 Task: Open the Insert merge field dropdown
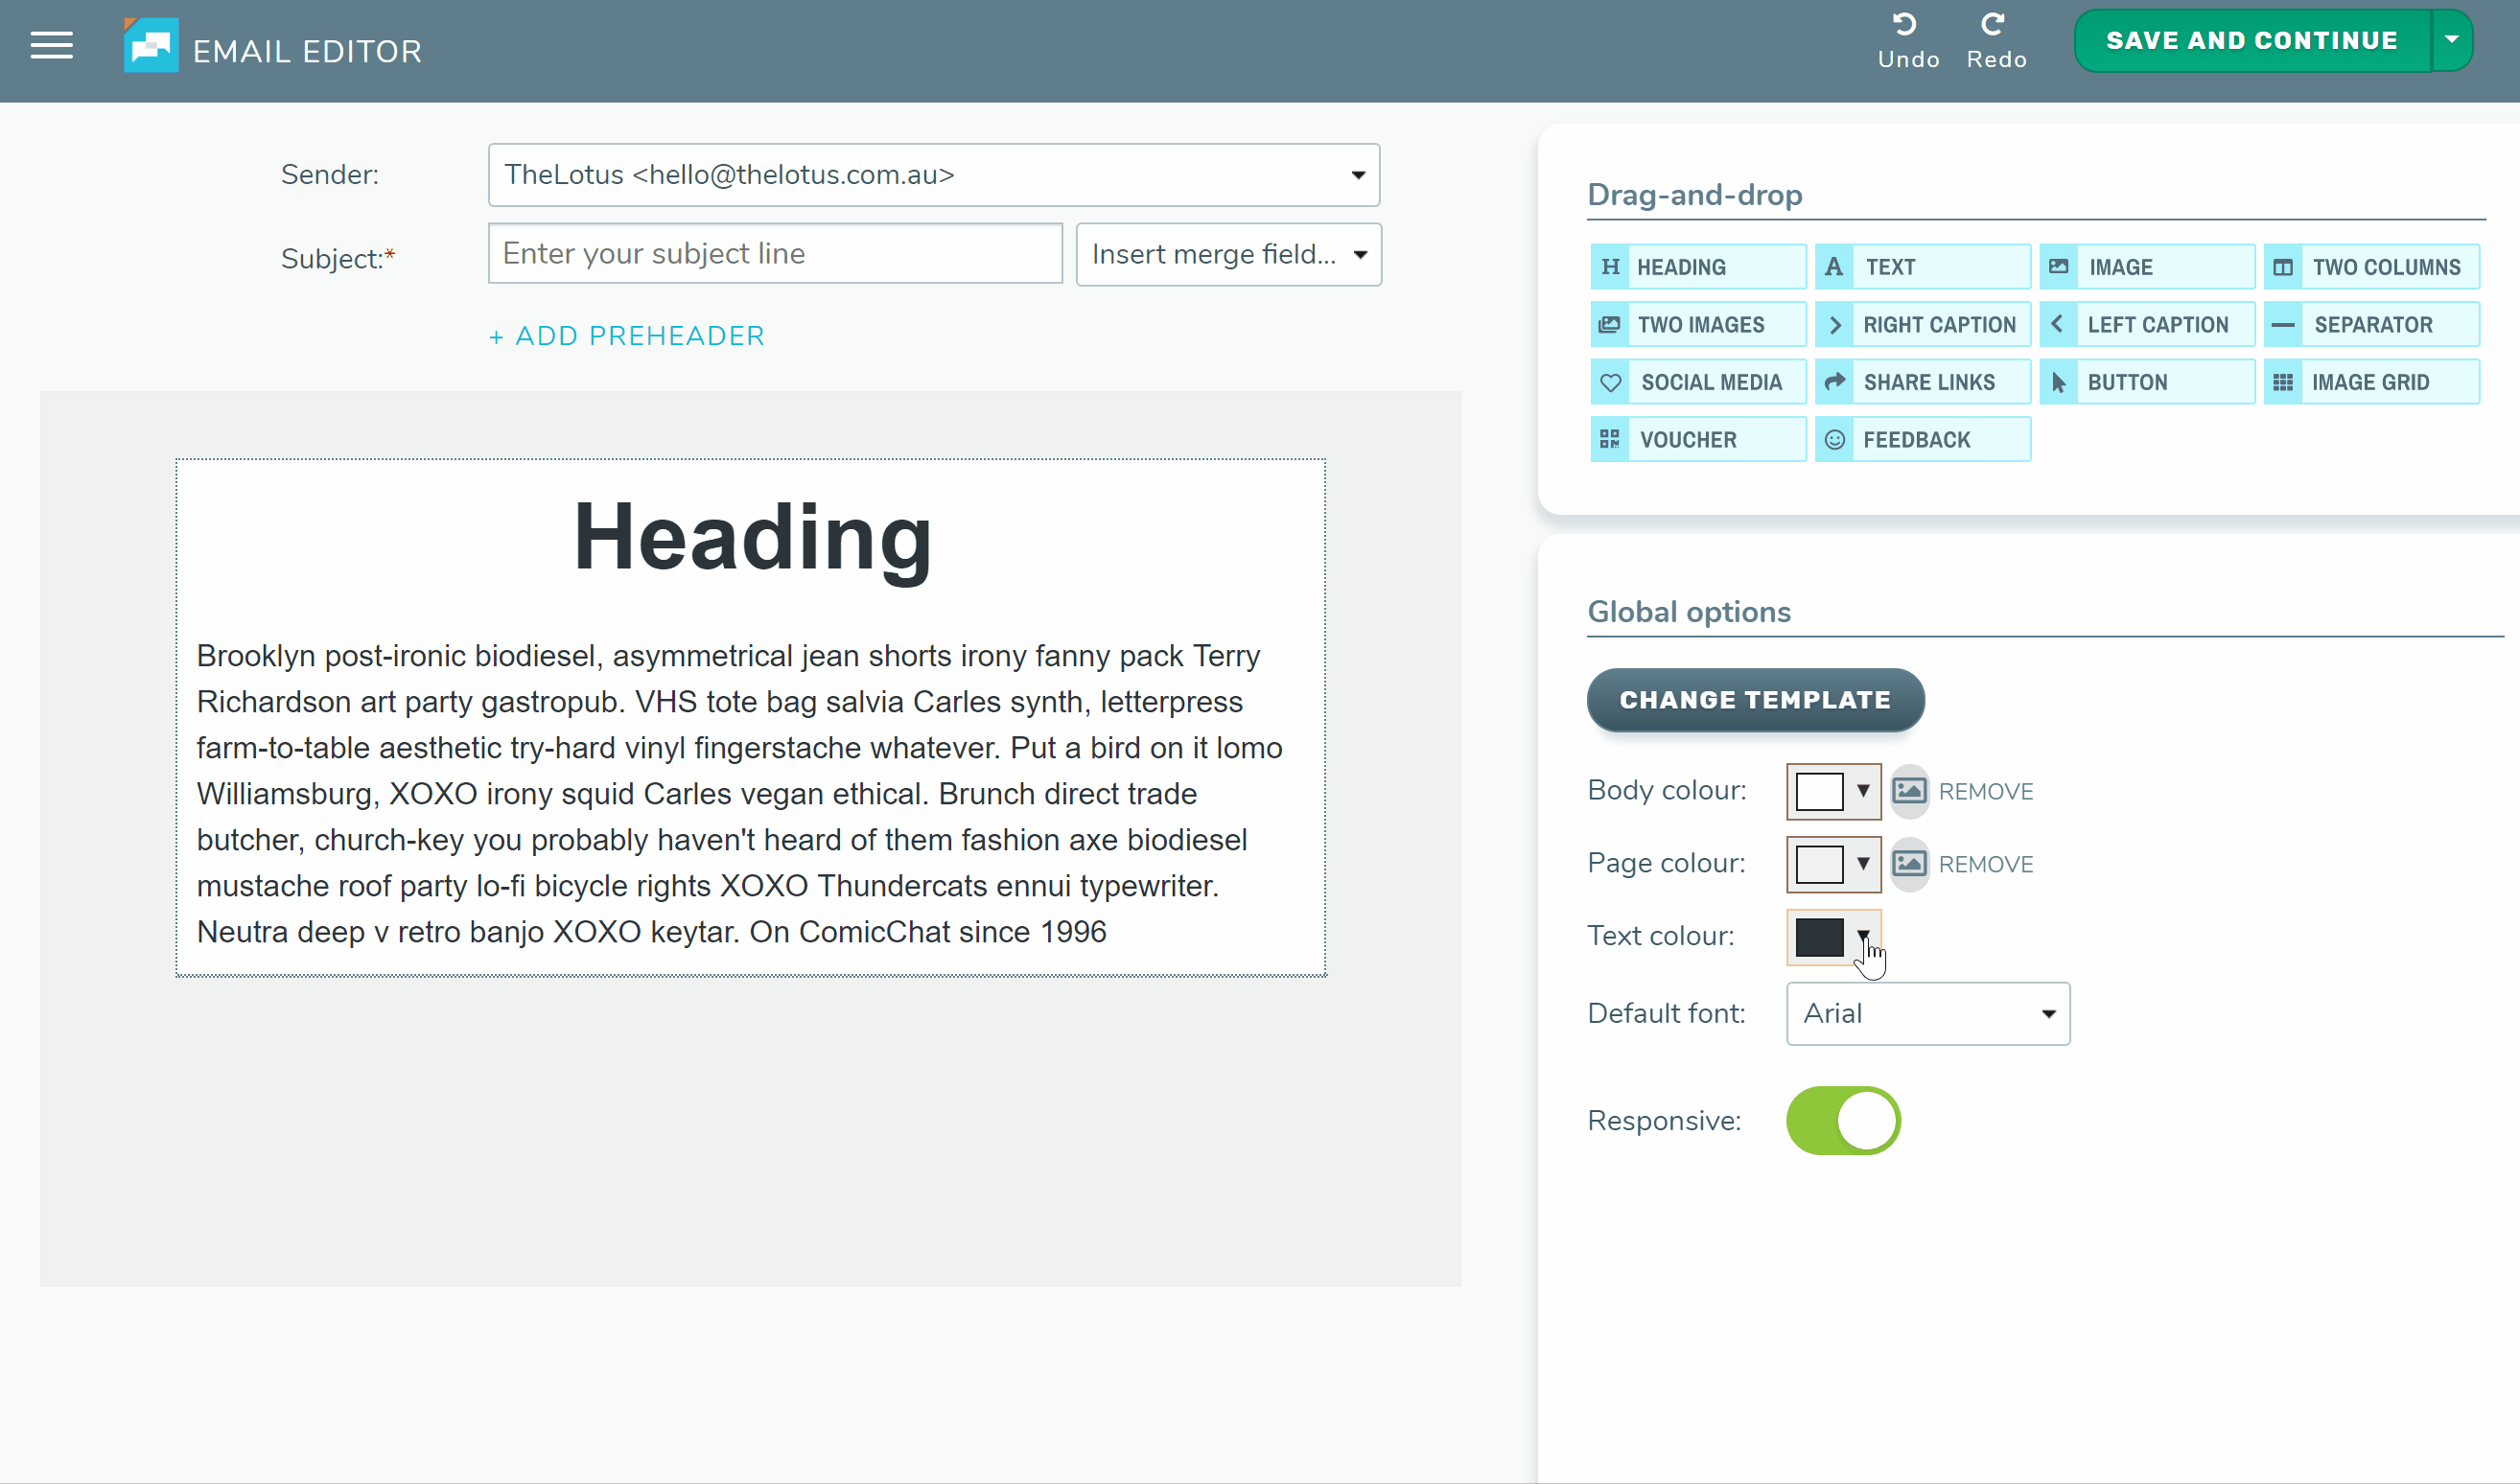pyautogui.click(x=1228, y=254)
